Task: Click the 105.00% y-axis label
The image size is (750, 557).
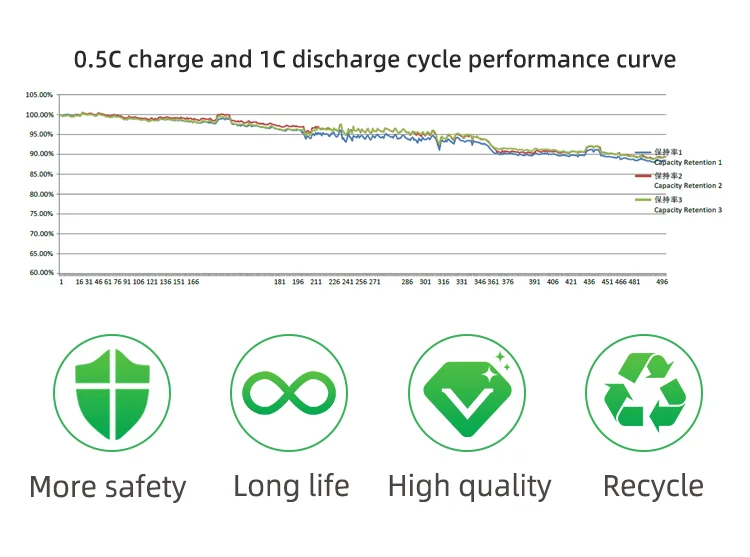Action: [x=39, y=95]
